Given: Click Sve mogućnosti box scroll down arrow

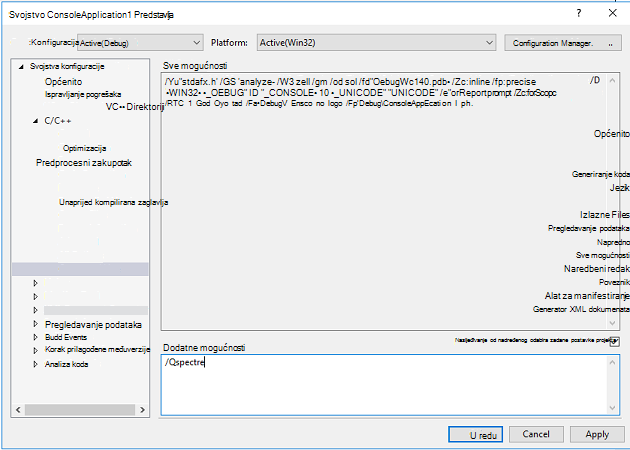Looking at the screenshot, I should [612, 323].
